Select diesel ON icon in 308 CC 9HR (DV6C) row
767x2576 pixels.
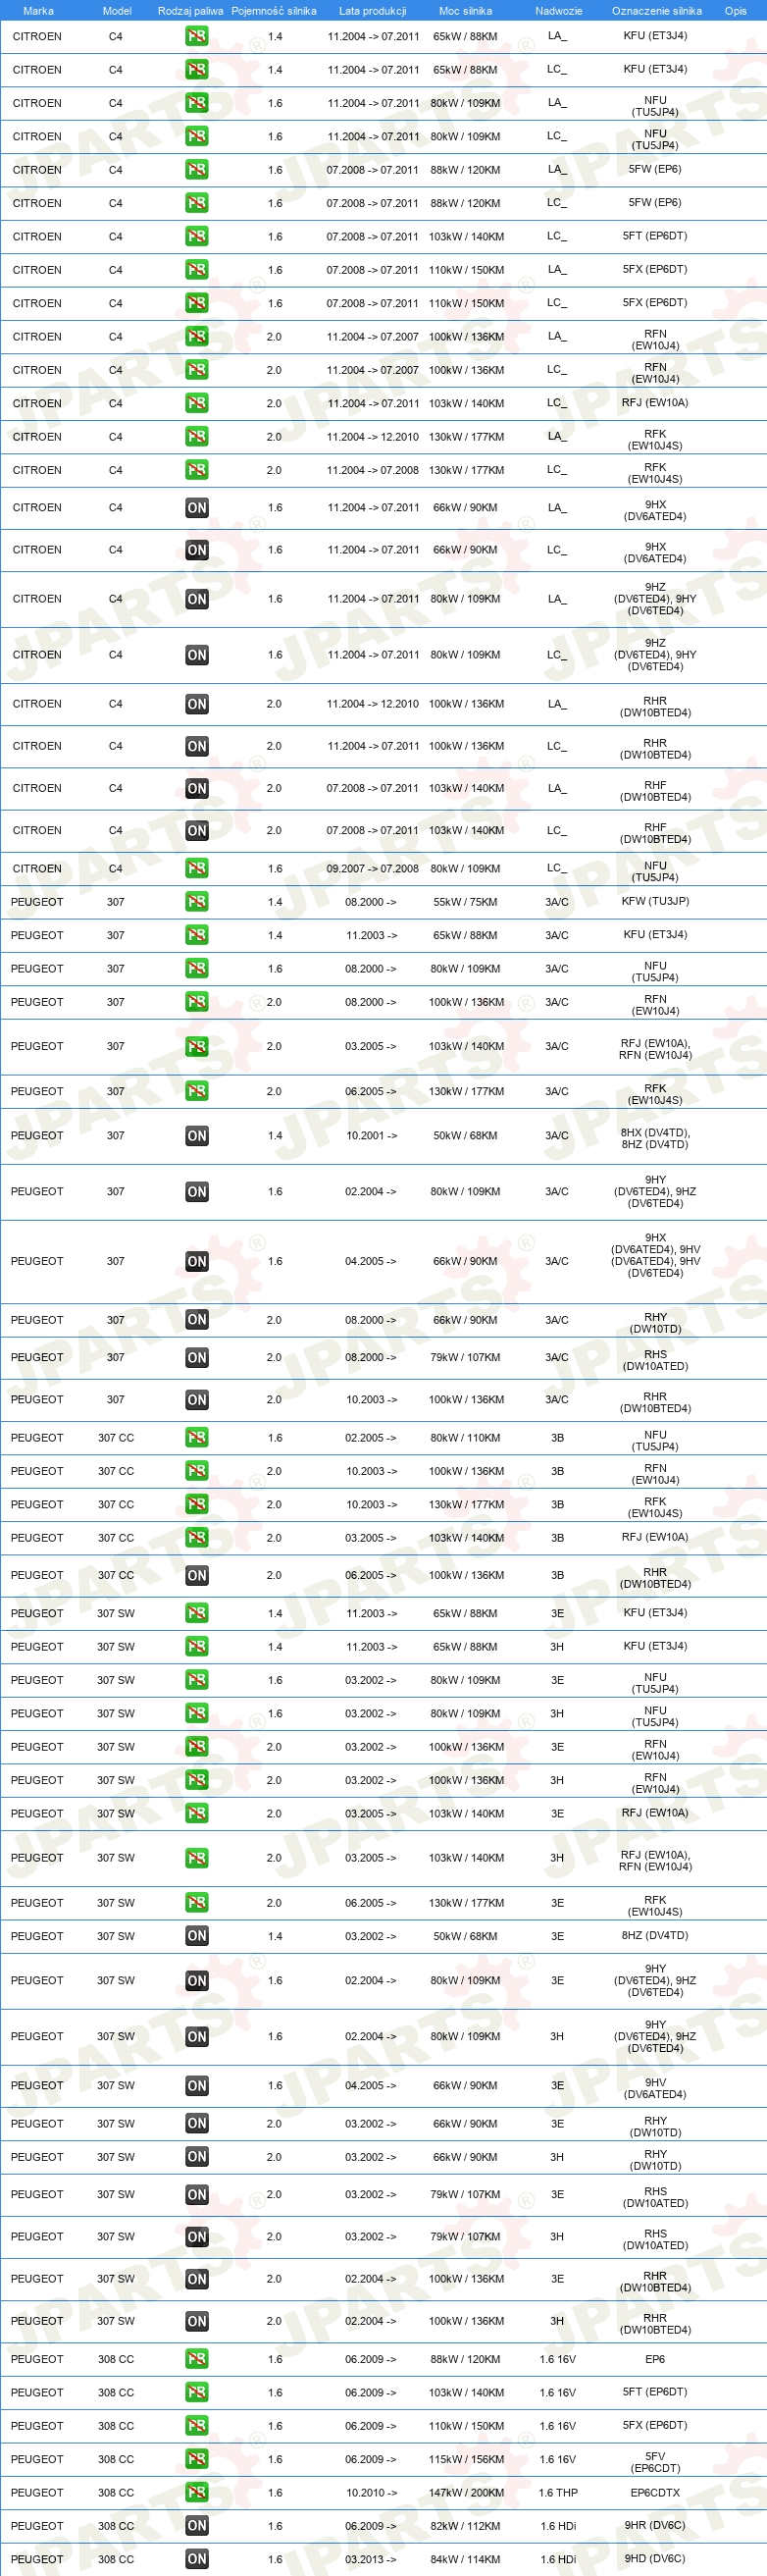[x=197, y=2526]
